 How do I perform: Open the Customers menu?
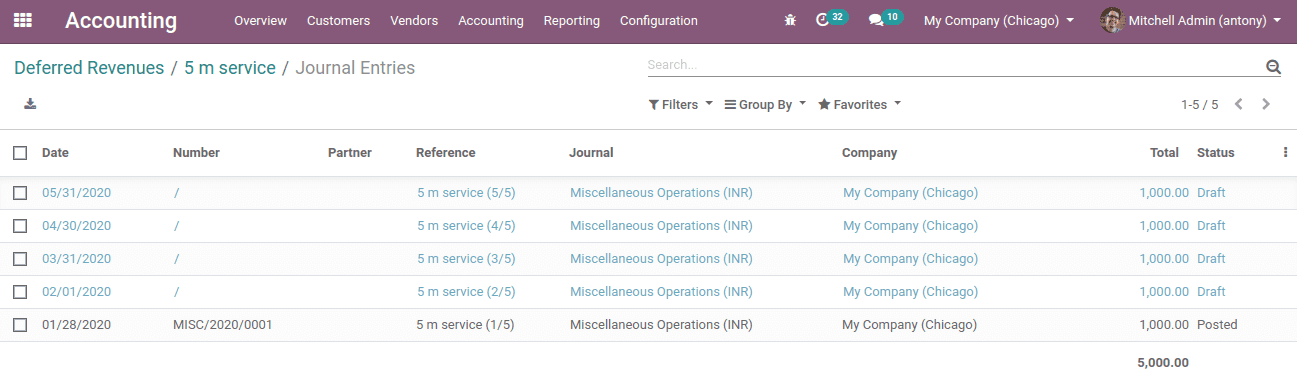(338, 20)
